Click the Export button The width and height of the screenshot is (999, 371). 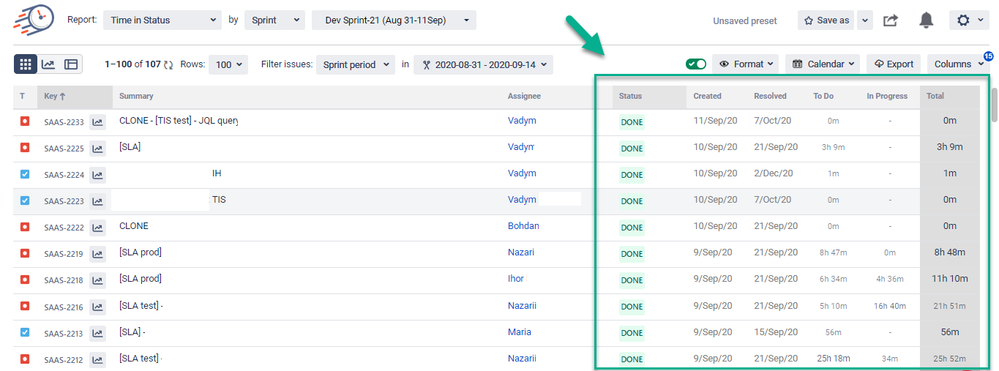(x=893, y=64)
